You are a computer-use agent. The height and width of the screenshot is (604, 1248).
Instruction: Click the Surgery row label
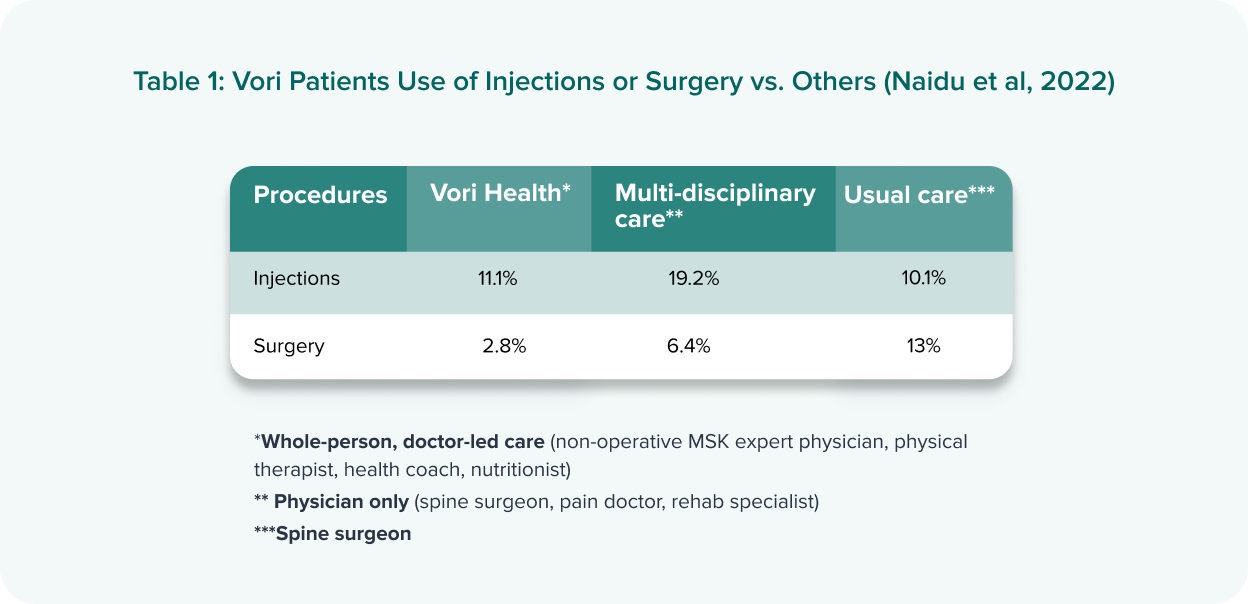pyautogui.click(x=289, y=347)
